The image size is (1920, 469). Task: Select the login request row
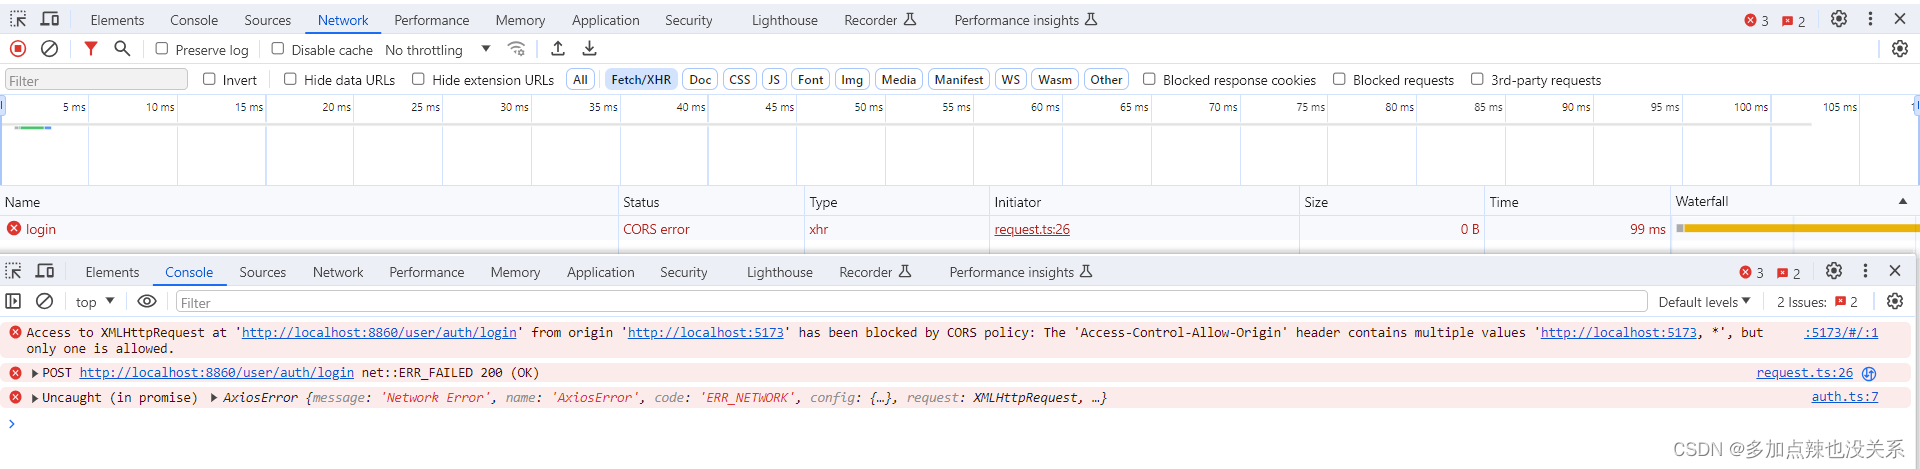pyautogui.click(x=959, y=229)
